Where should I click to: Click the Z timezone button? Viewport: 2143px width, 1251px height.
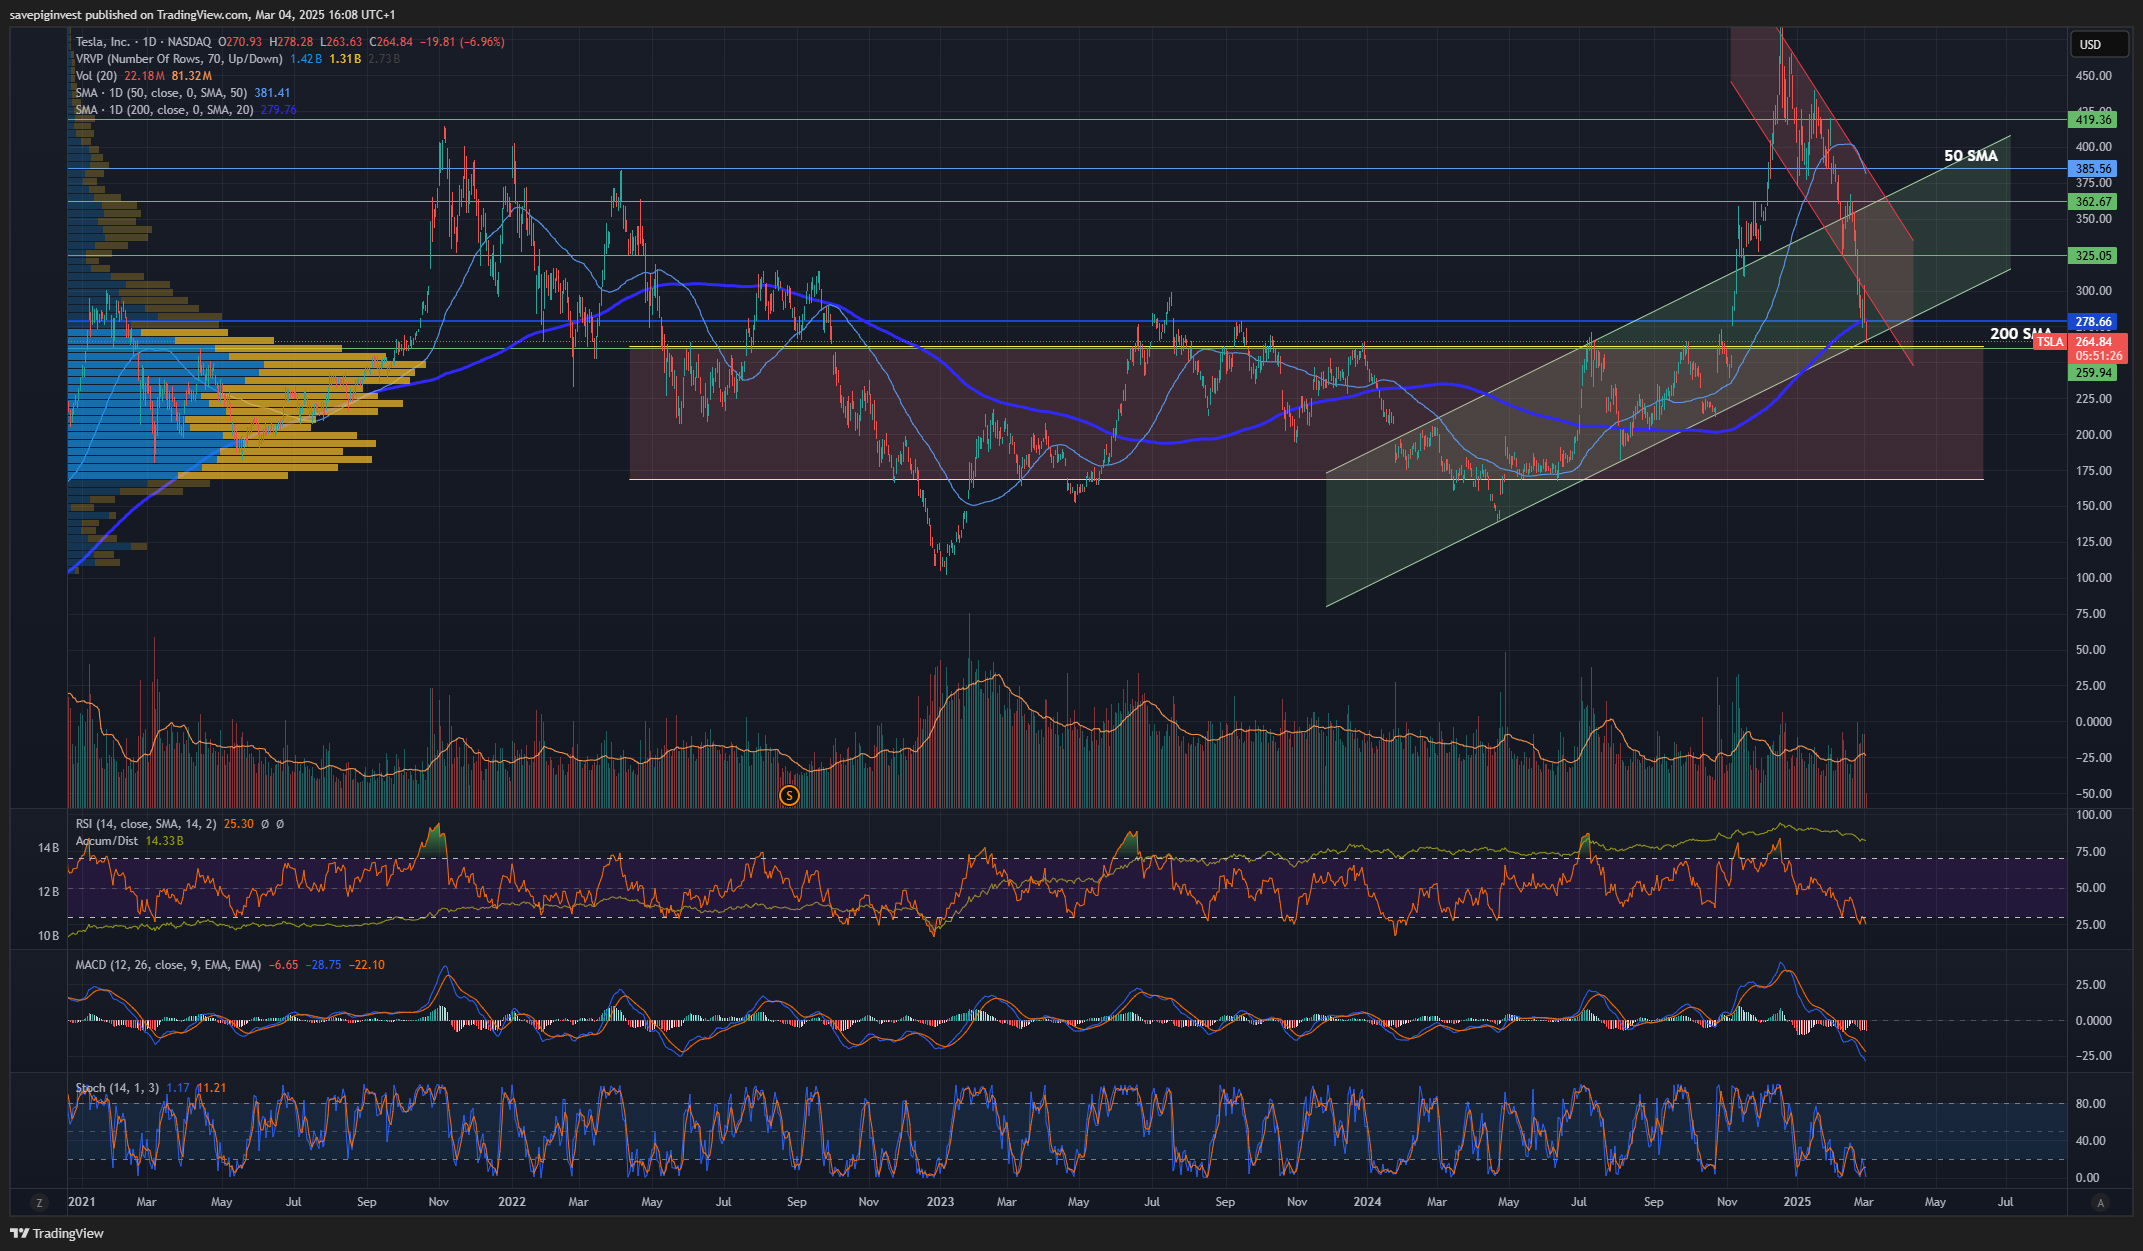point(39,1202)
